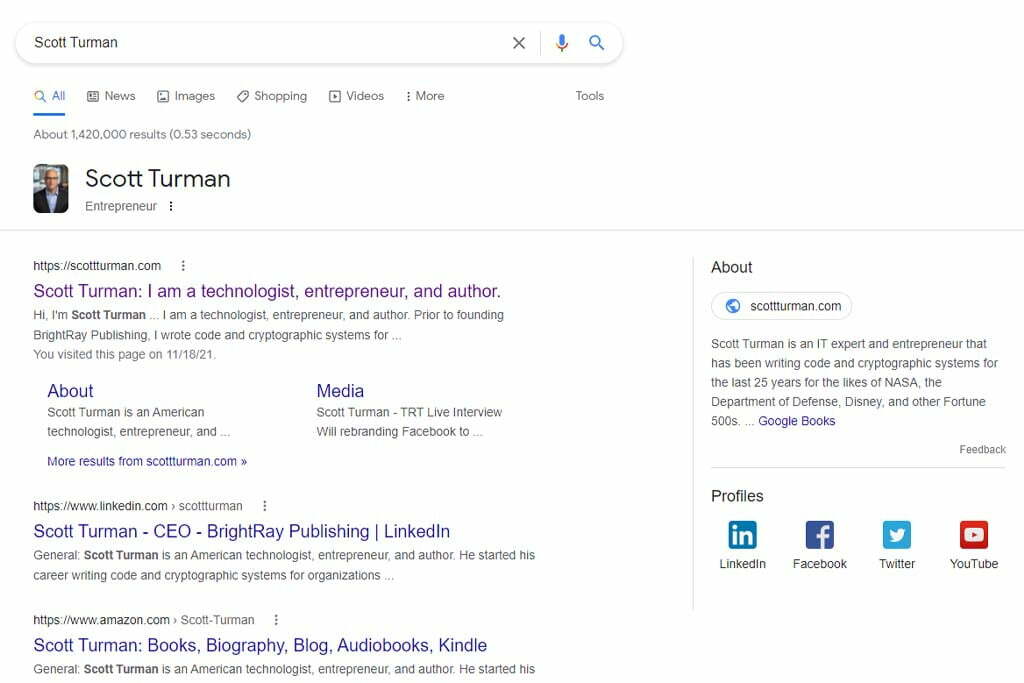This screenshot has height=683, width=1024.
Task: Click the LinkedIn label under Profiles
Action: (743, 564)
